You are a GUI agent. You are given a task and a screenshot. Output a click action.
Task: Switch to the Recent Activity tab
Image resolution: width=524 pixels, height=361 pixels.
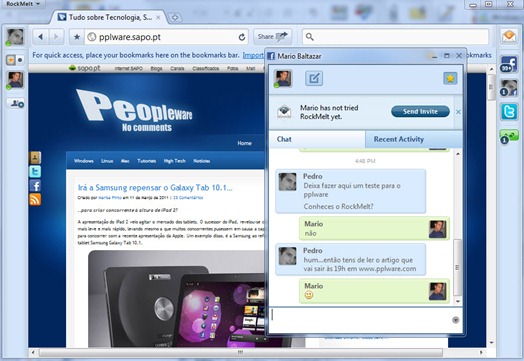coord(414,139)
